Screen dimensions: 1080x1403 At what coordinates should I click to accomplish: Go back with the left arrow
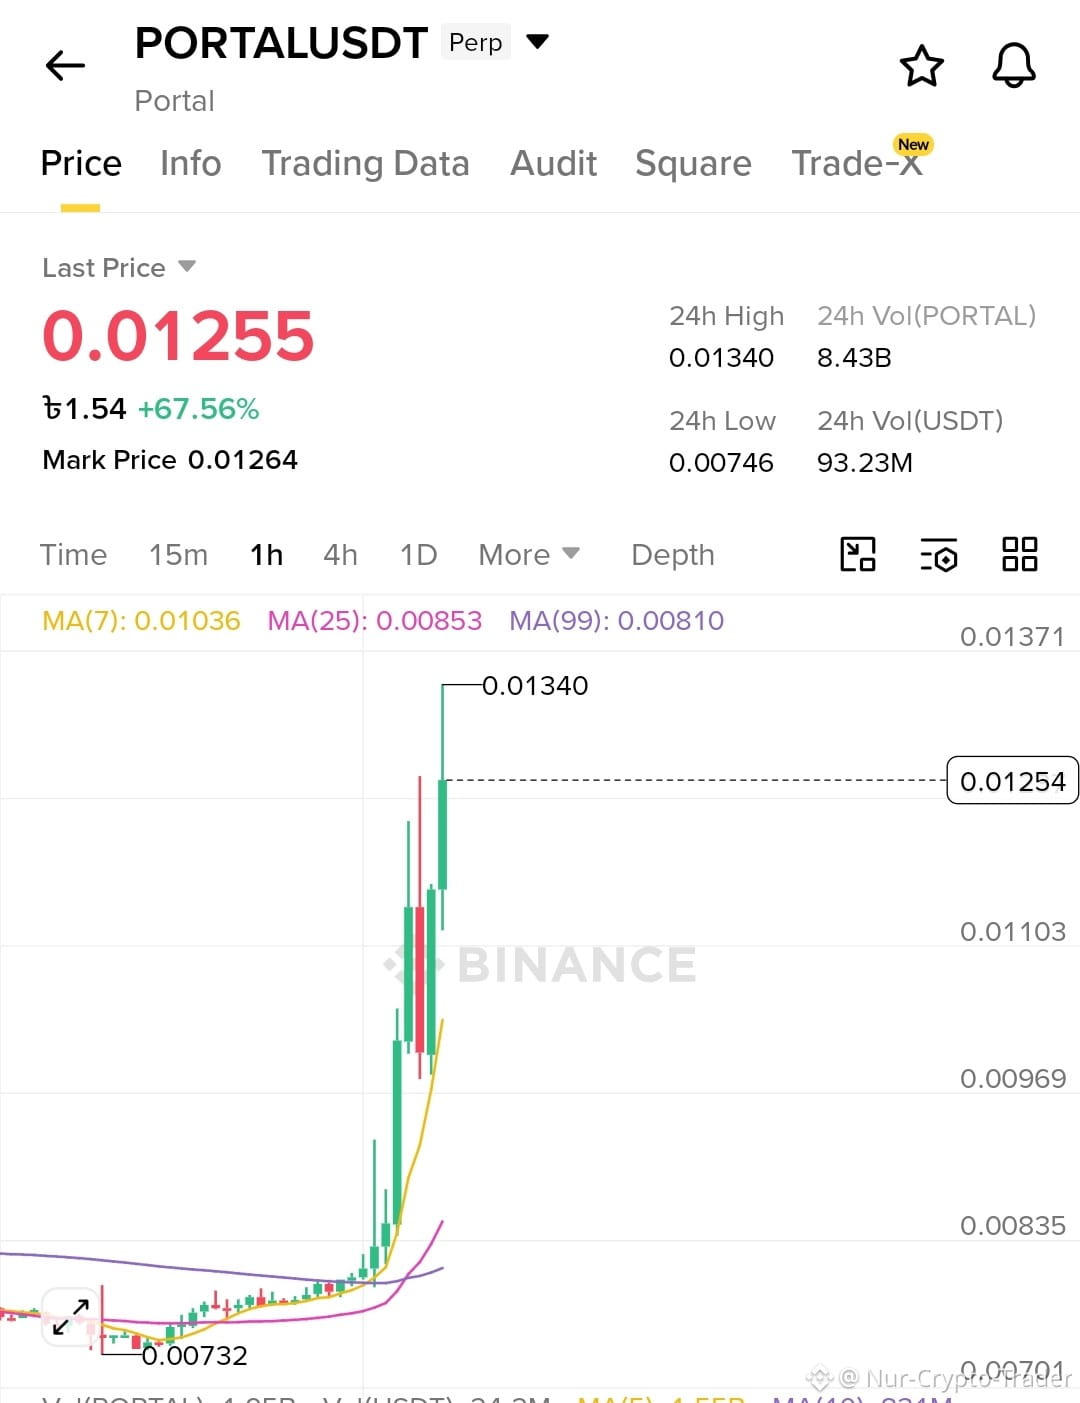point(66,66)
